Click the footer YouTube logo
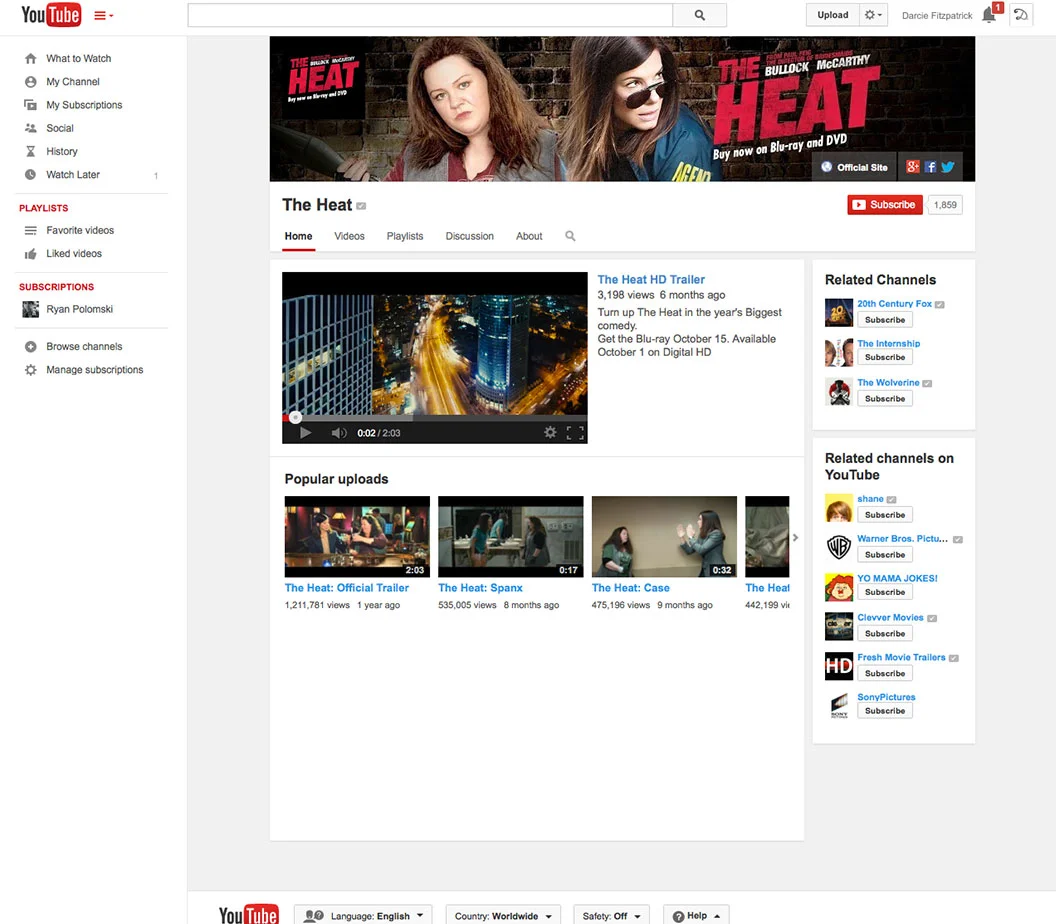Viewport: 1056px width, 924px height. pos(249,915)
